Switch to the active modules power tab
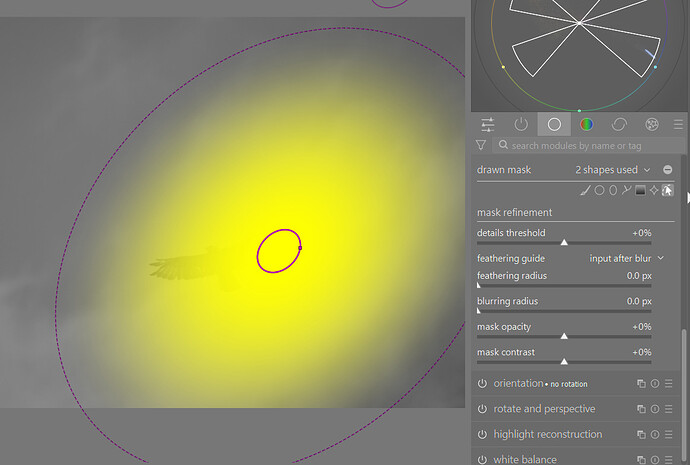This screenshot has height=465, width=690. click(x=521, y=124)
